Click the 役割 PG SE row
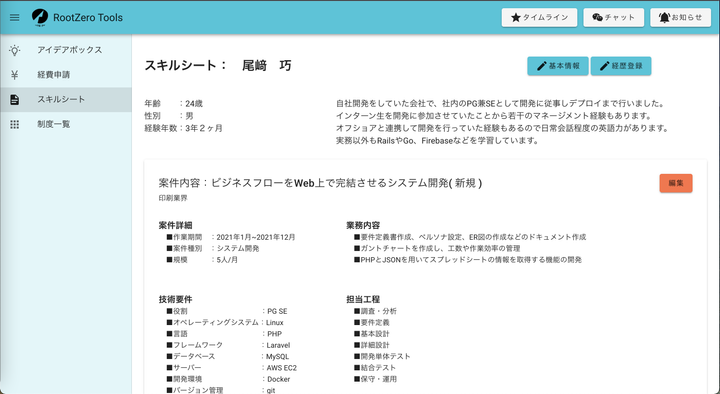The width and height of the screenshot is (720, 394). click(227, 311)
